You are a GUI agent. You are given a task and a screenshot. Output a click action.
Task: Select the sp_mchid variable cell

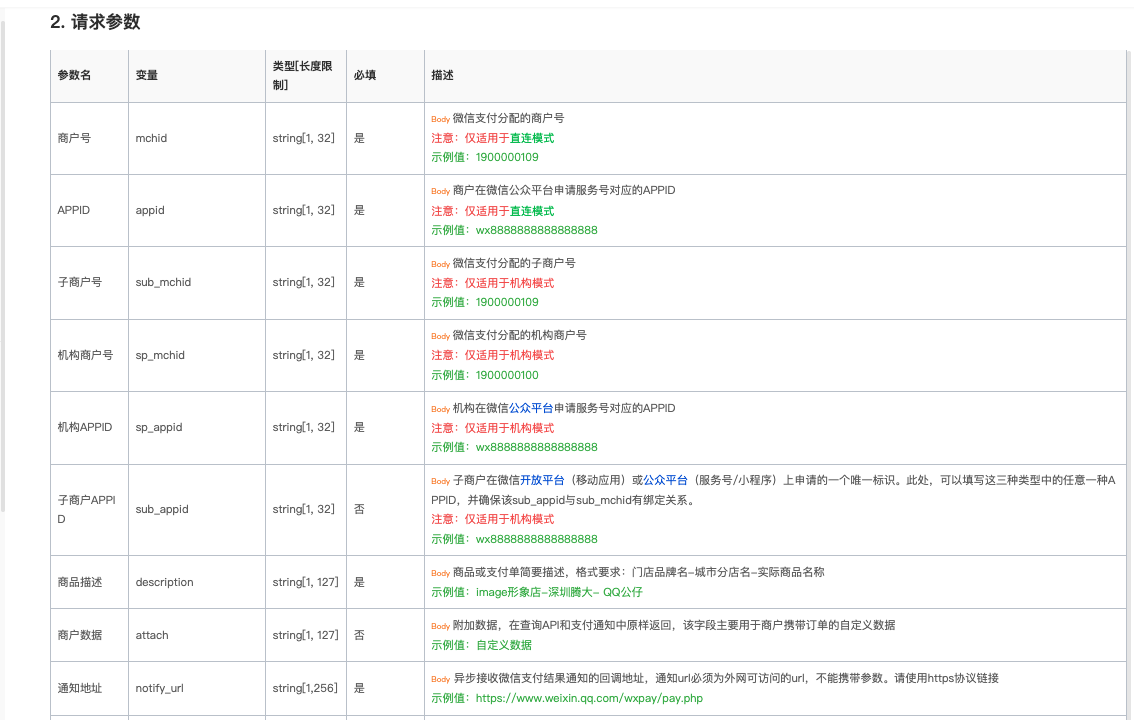(197, 355)
